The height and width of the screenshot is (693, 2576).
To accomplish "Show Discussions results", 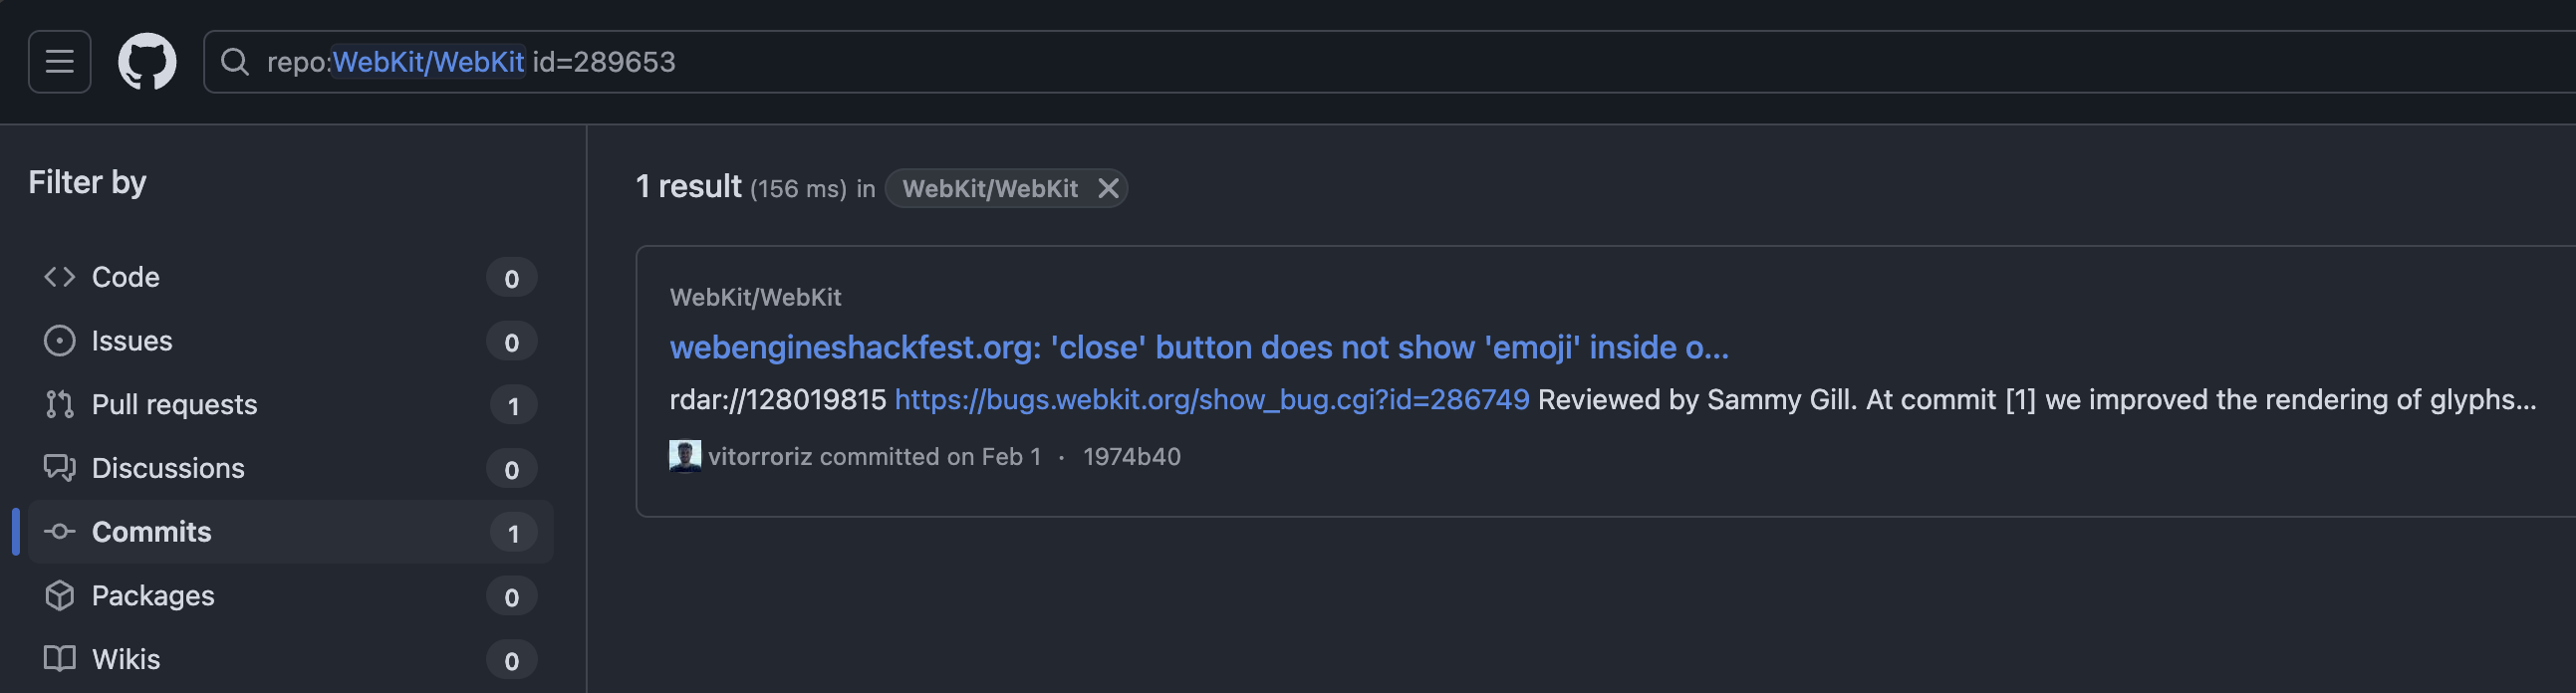I will 290,468.
